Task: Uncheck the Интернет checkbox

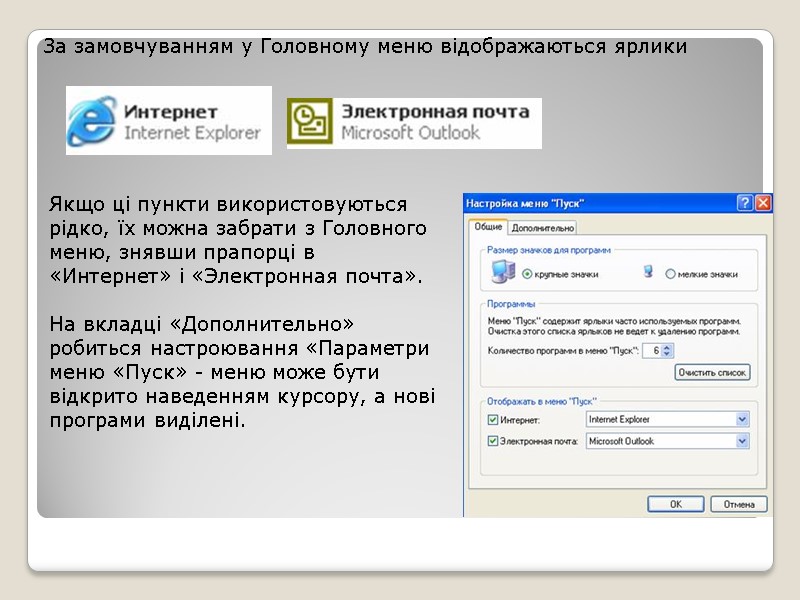Action: coord(492,420)
